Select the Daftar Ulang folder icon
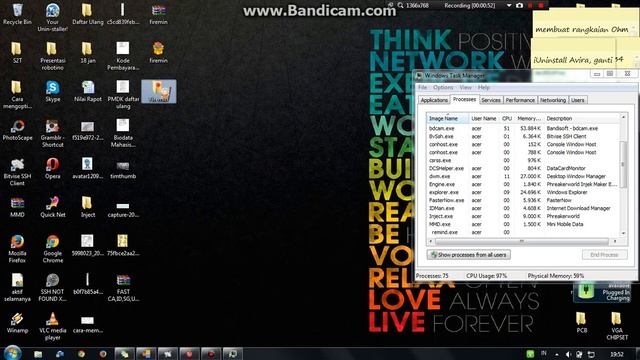The image size is (640, 360). (x=88, y=14)
